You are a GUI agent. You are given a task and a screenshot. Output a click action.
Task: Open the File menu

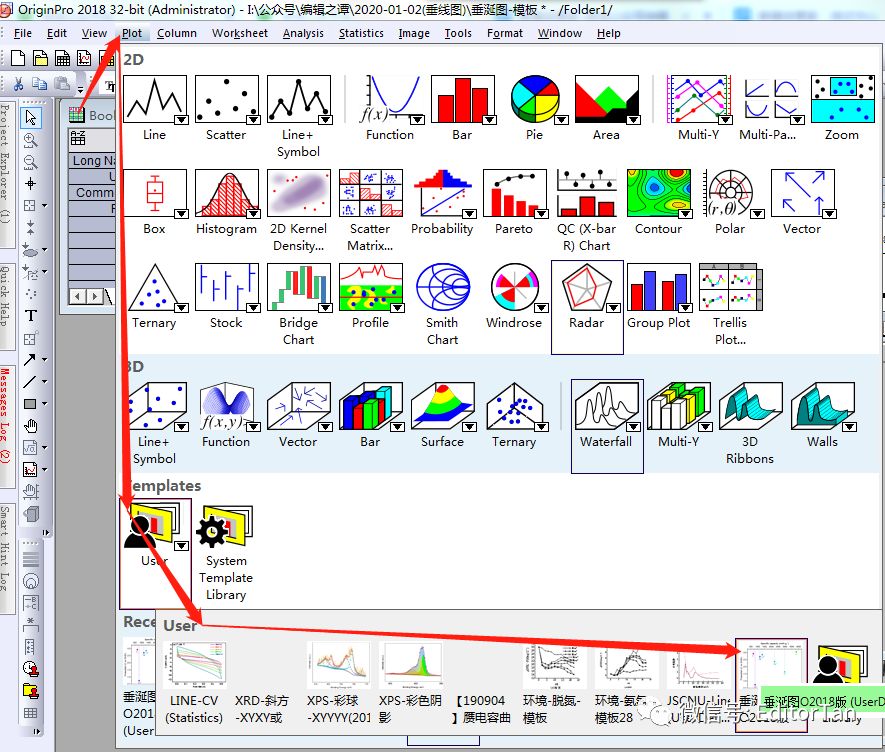pyautogui.click(x=23, y=33)
